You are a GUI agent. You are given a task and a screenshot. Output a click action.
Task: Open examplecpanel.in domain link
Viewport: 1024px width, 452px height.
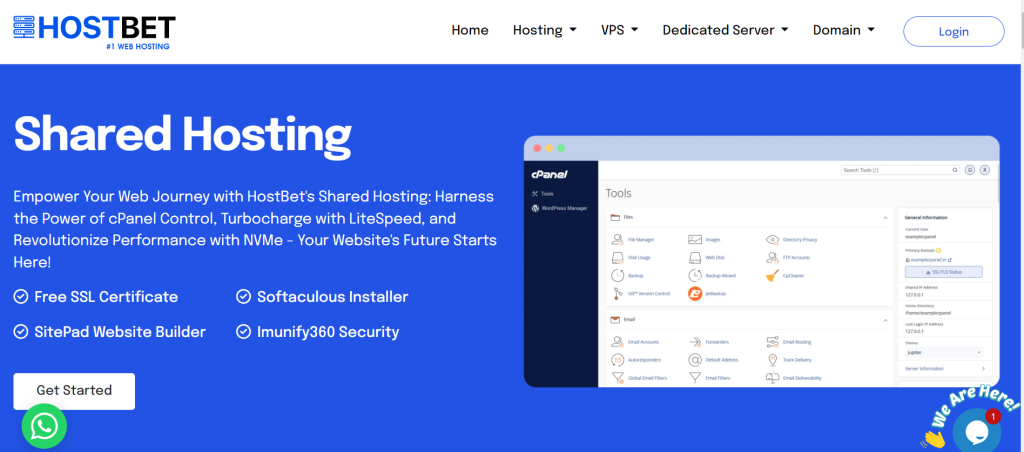[928, 259]
